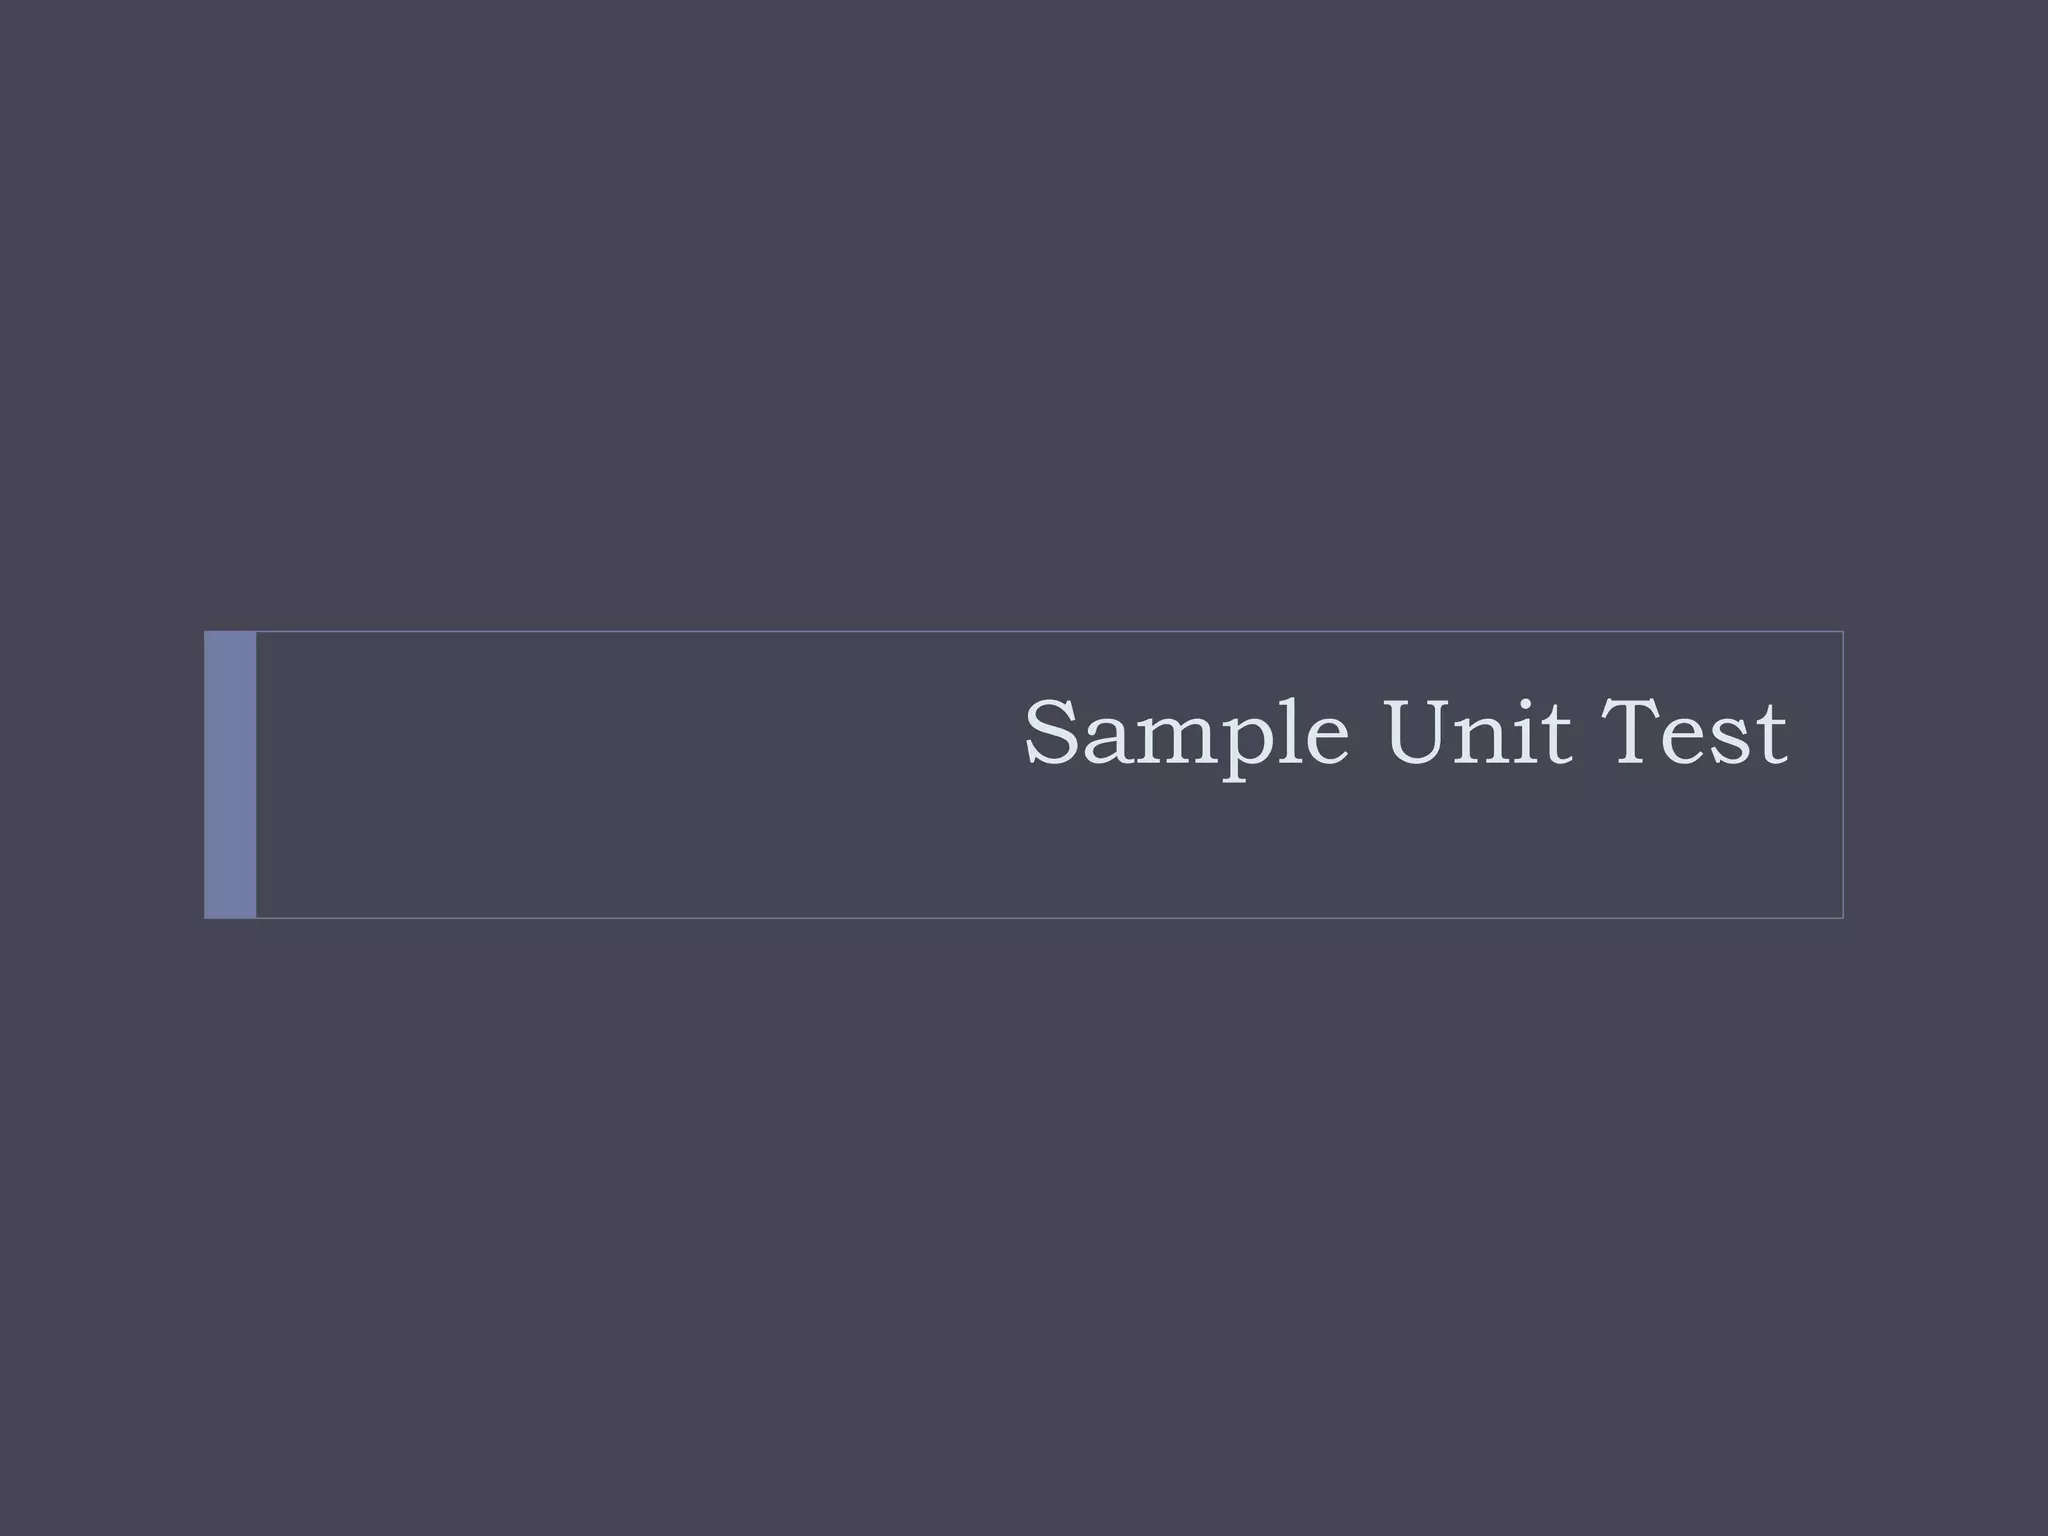Click the final letter 't' in Test
The width and height of the screenshot is (2048, 1536).
click(x=1772, y=736)
